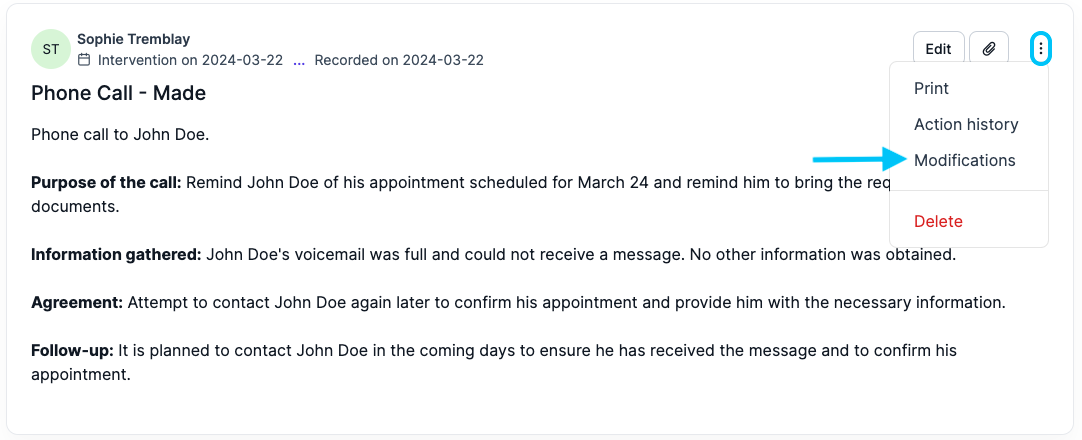Click the Edit button

[938, 49]
